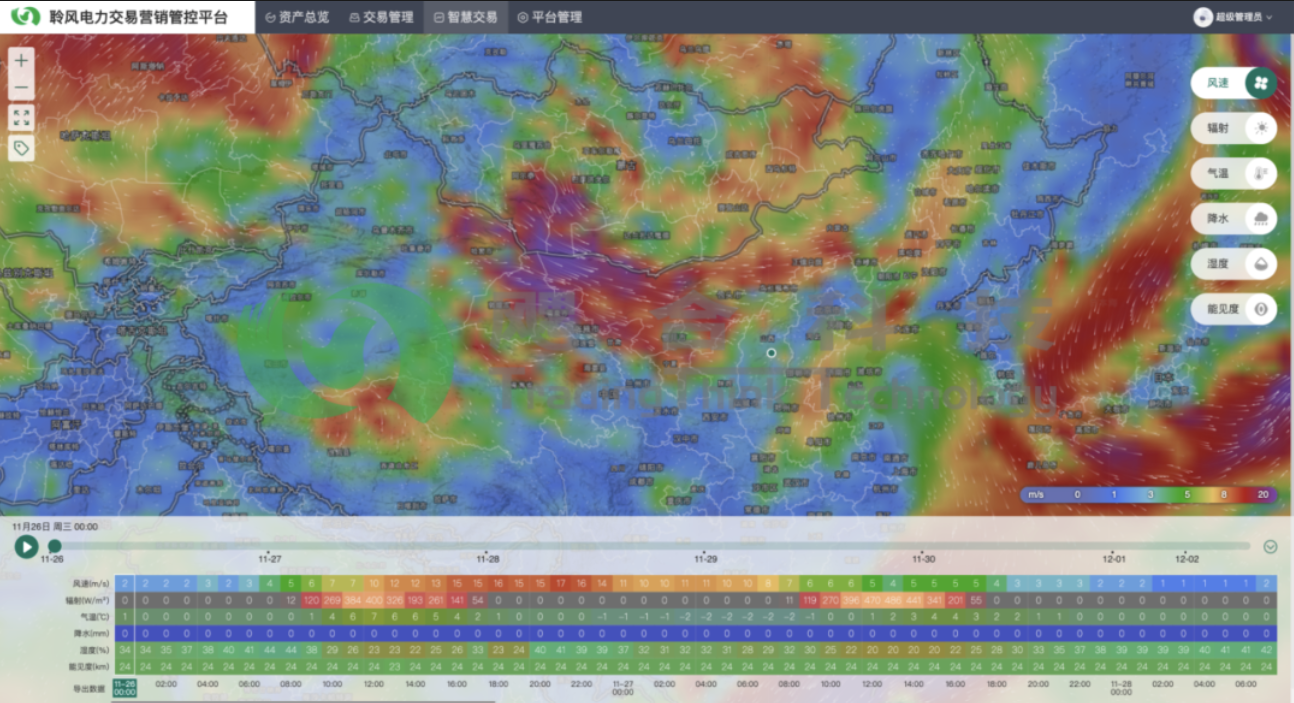Image resolution: width=1294 pixels, height=703 pixels.
Task: Enable the 气温 temperature layer
Action: click(1233, 173)
